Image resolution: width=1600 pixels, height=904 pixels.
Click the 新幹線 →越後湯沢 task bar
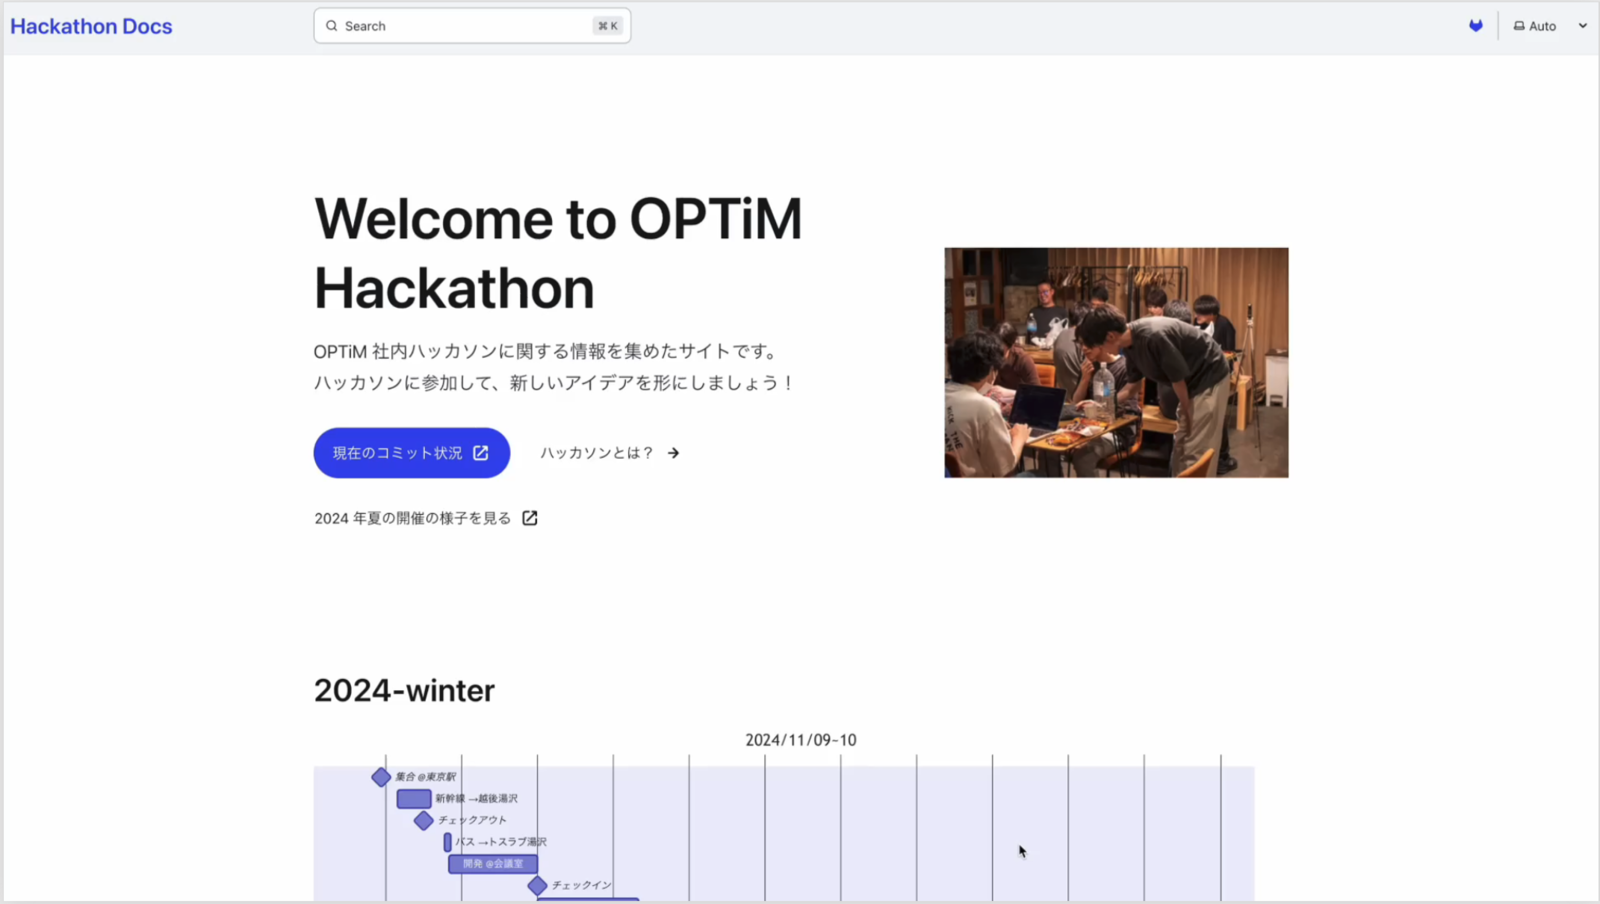414,798
